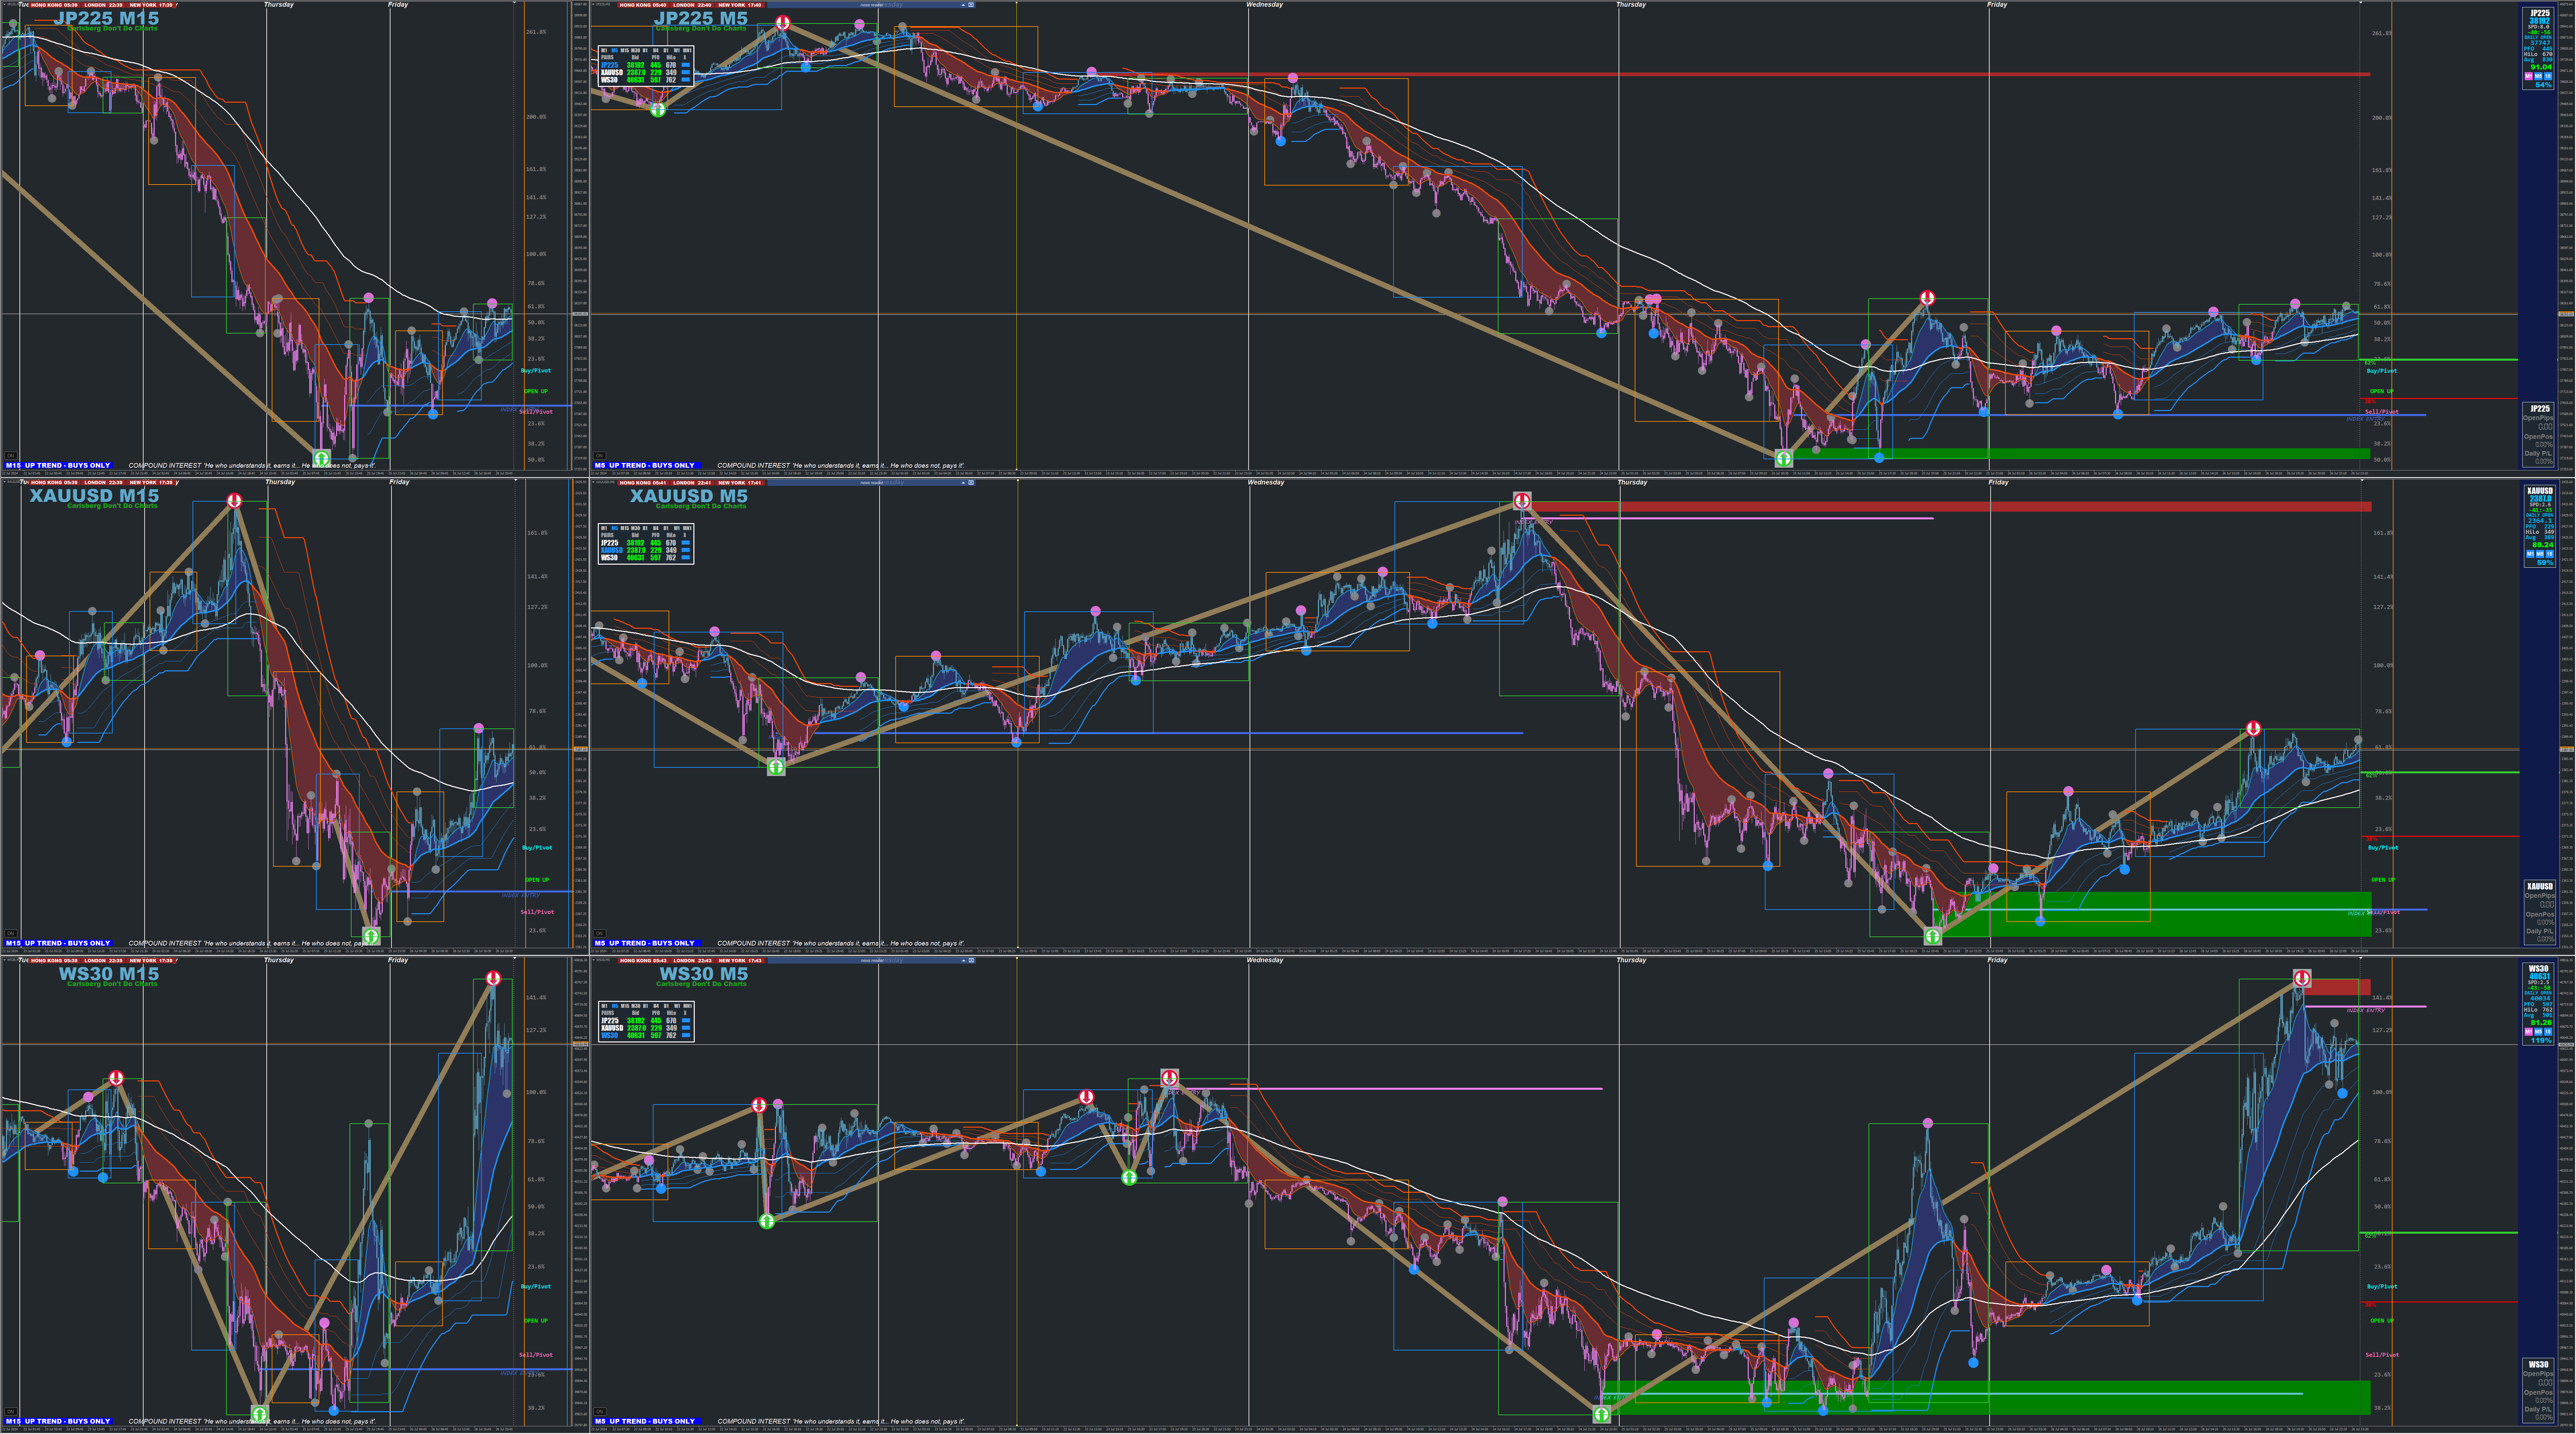
Task: Select M15 timeframe in JP225 M5 pairs table
Action: pos(625,50)
